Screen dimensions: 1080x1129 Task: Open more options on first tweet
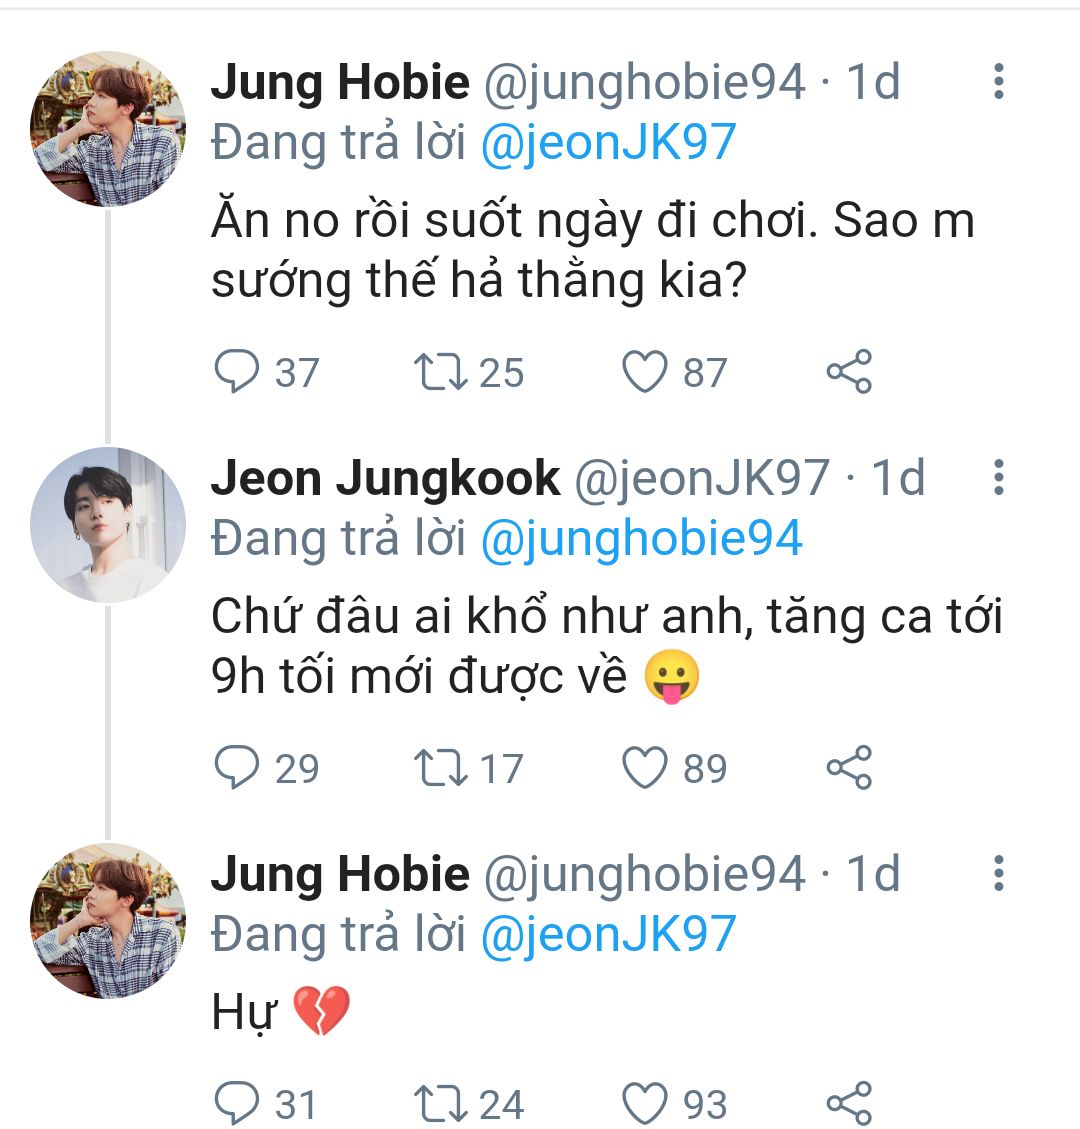click(998, 82)
